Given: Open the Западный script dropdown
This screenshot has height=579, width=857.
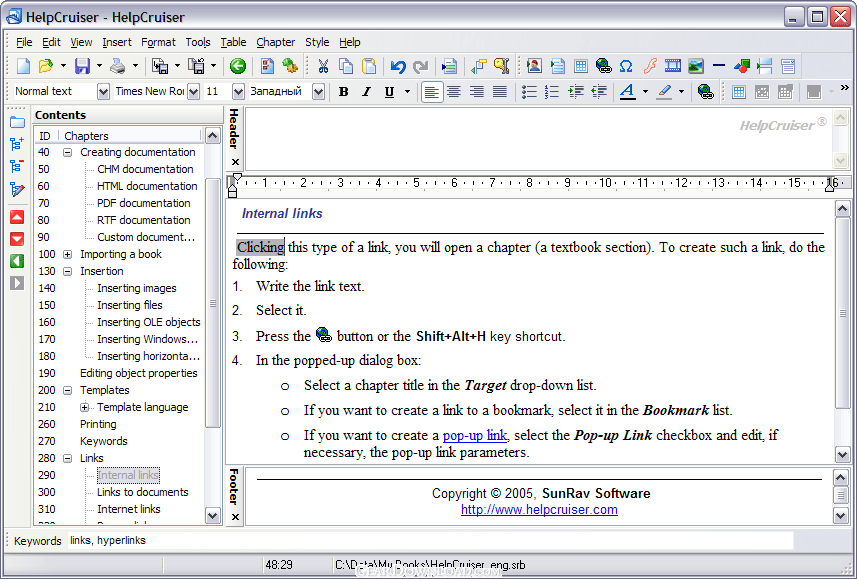Looking at the screenshot, I should (x=319, y=92).
